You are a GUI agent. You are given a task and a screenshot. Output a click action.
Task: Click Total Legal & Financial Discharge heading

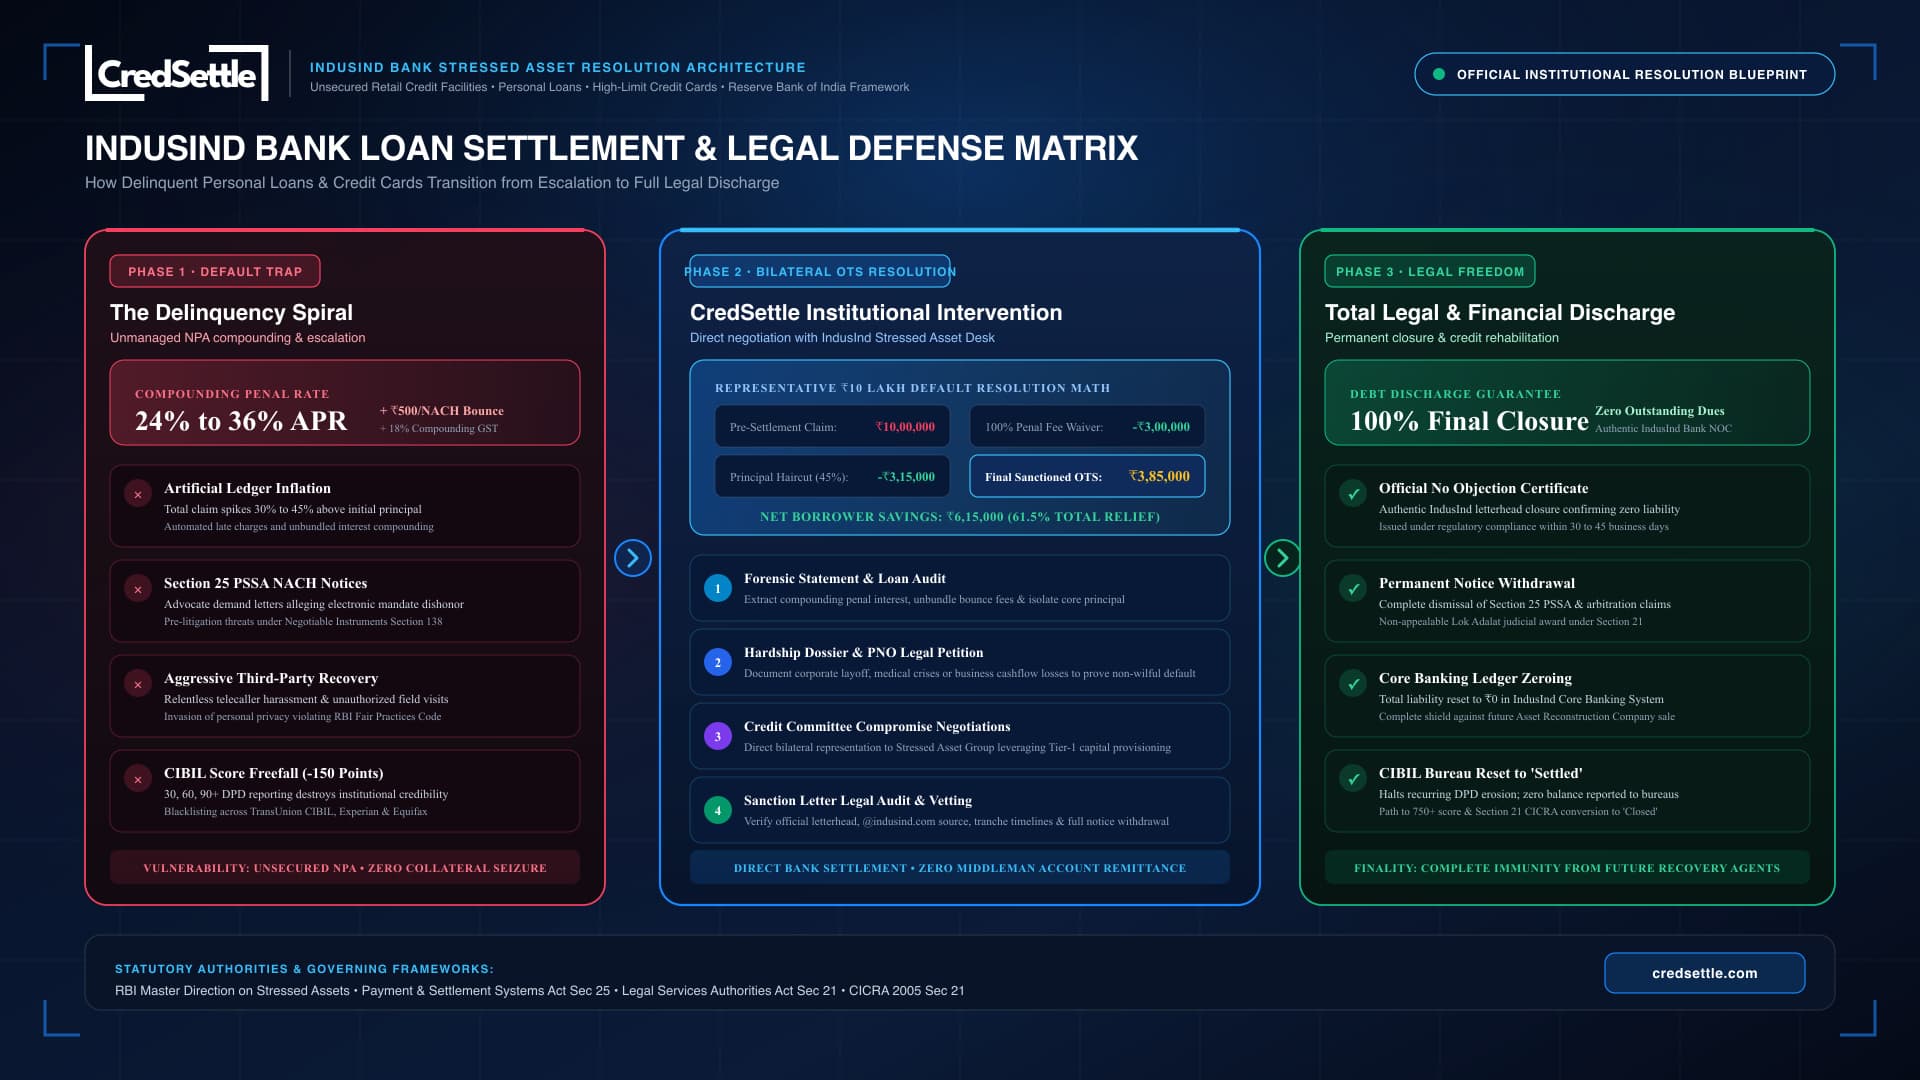pos(1500,312)
